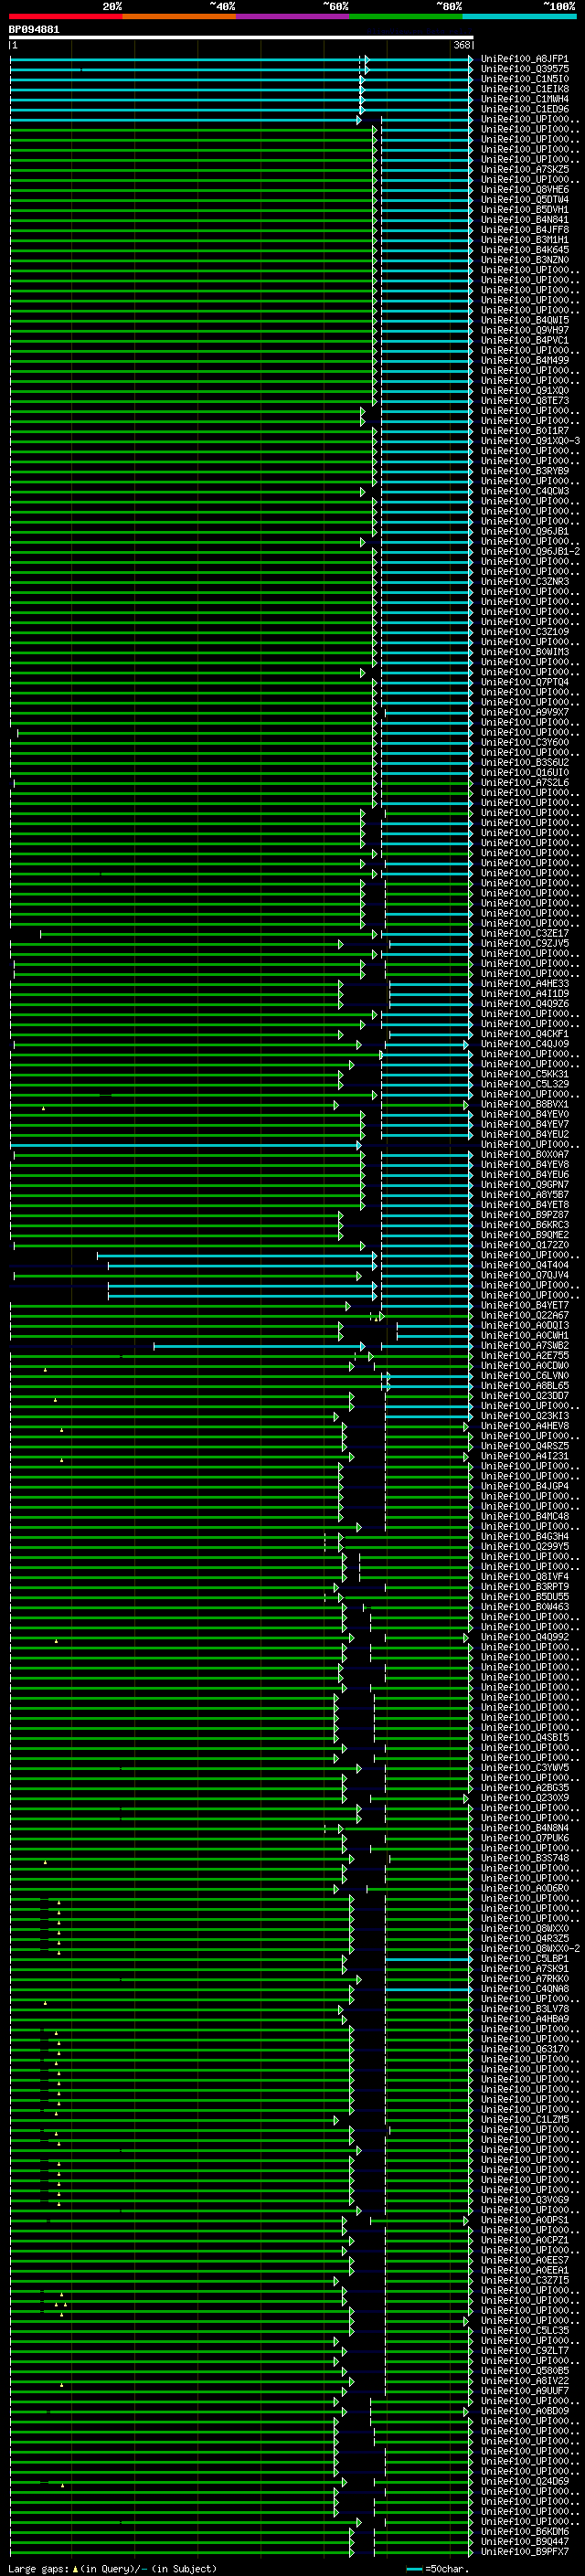This screenshot has width=585, height=2576.
Task: Select hit UniRef100_Q22A67
Action: (x=525, y=1316)
